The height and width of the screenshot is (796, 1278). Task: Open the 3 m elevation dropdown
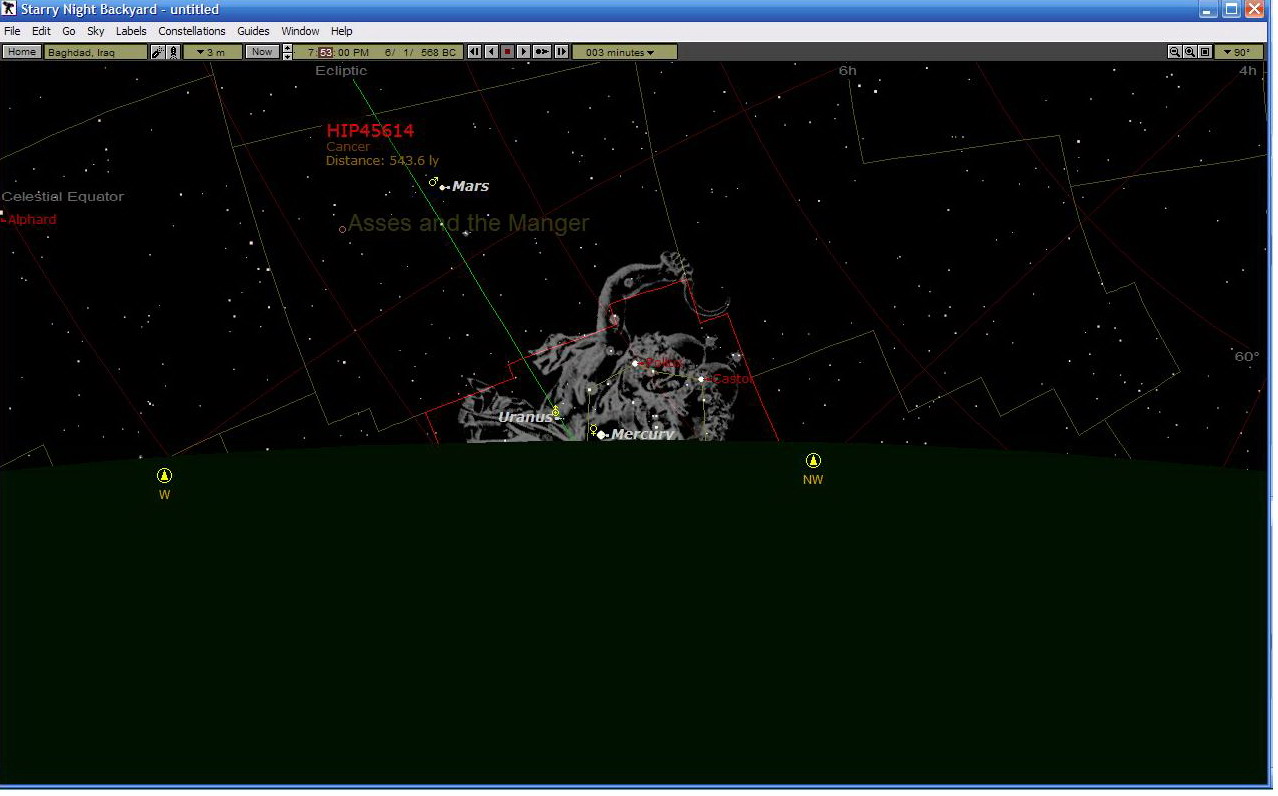(212, 52)
